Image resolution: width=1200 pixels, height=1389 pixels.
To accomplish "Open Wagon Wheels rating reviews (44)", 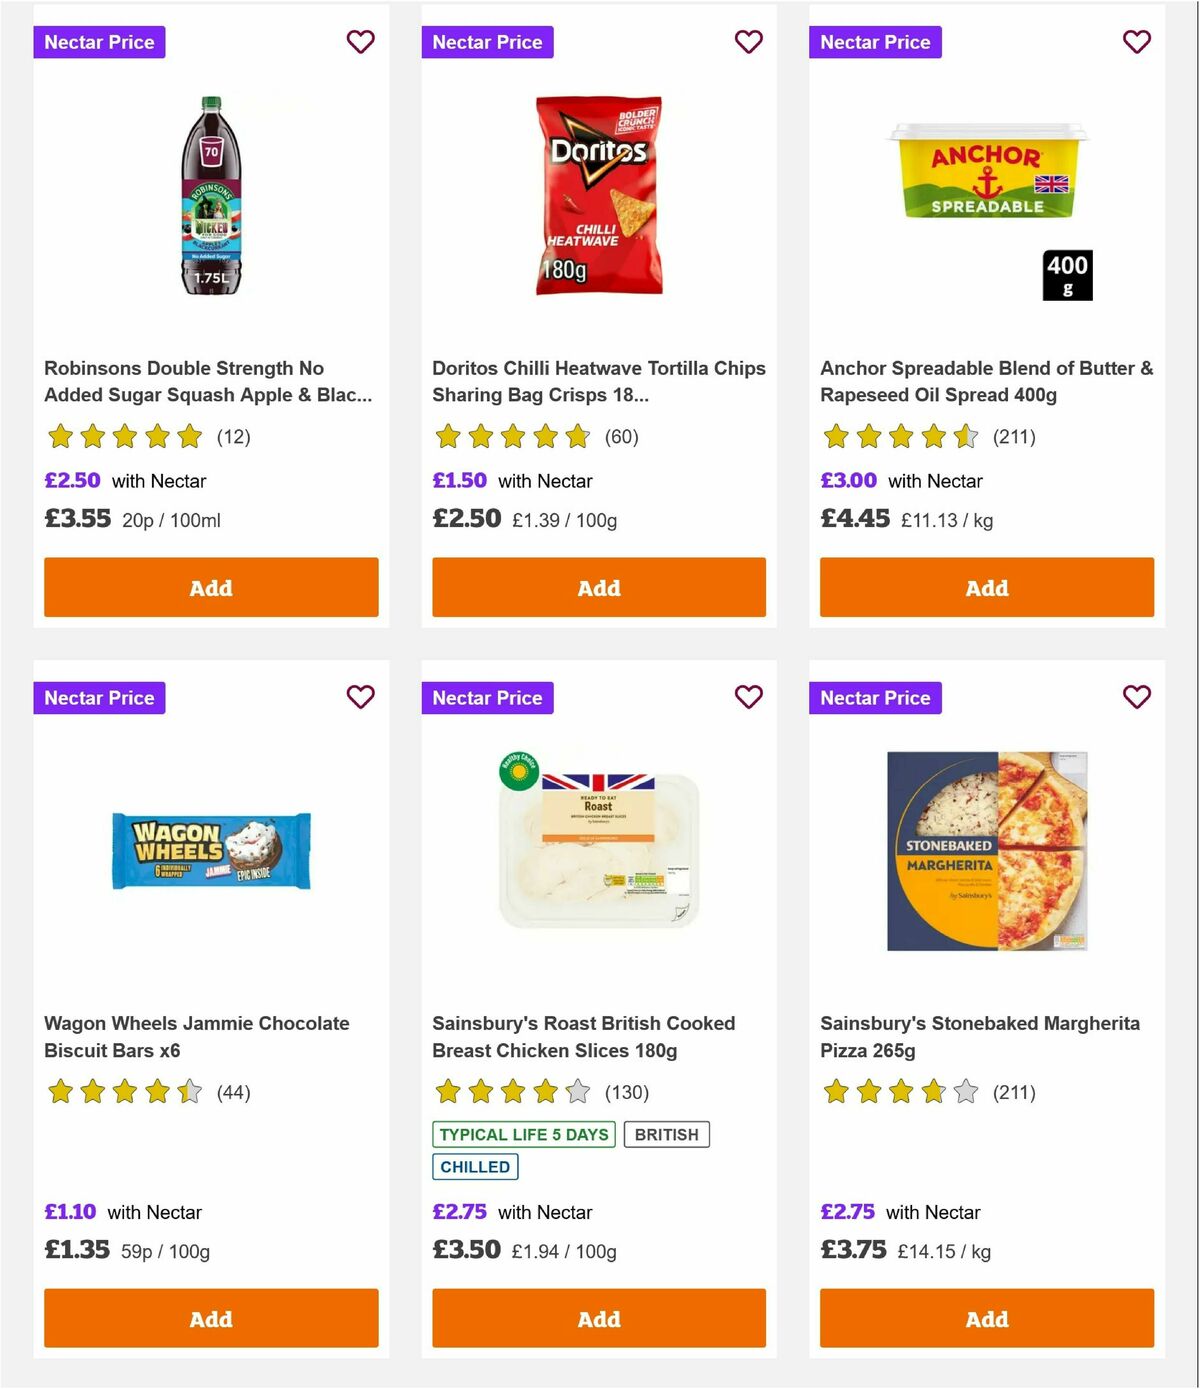I will pos(235,1092).
